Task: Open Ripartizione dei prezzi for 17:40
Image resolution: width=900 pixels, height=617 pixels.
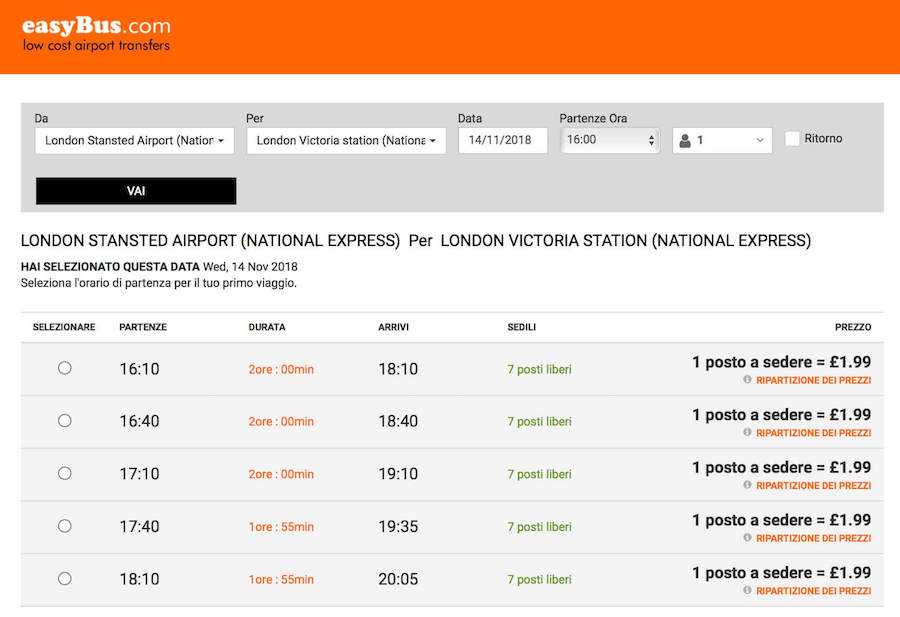Action: click(813, 538)
